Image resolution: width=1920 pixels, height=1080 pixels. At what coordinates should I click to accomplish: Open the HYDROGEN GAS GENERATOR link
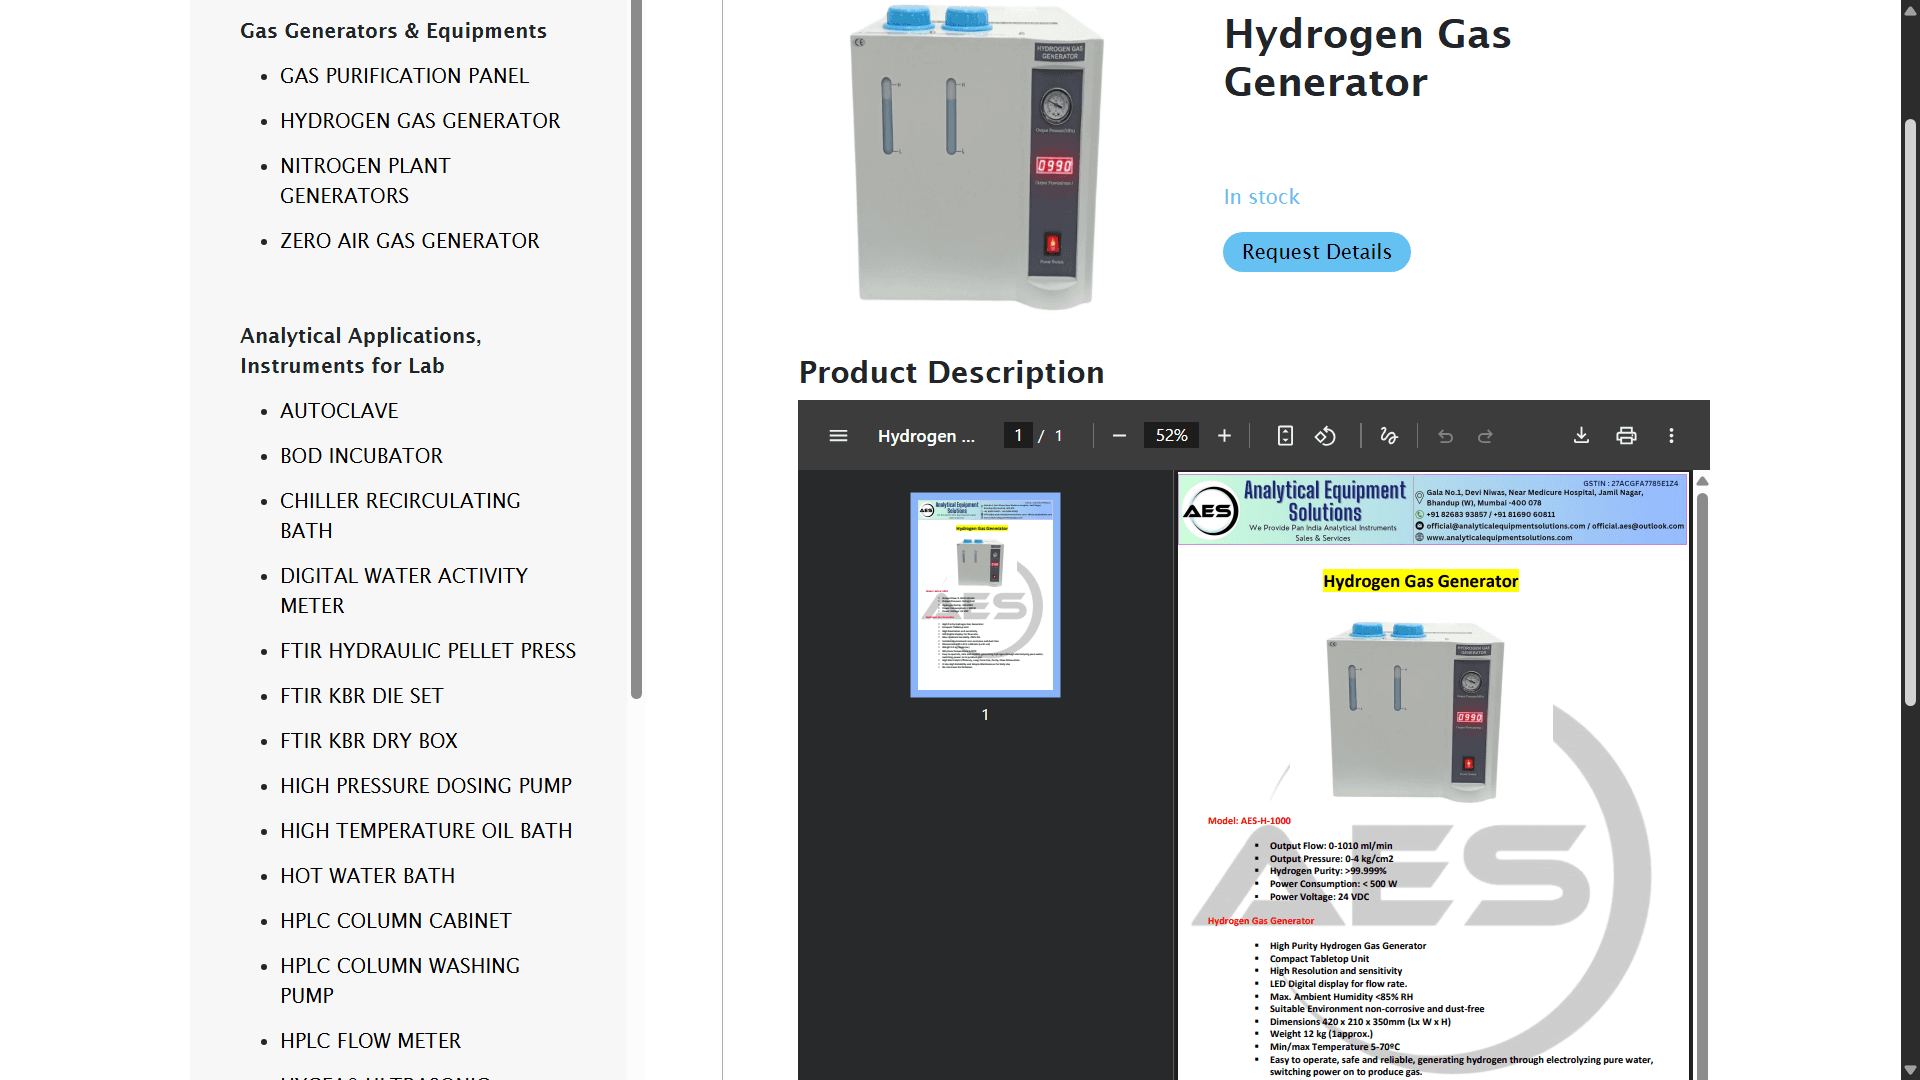pos(420,120)
